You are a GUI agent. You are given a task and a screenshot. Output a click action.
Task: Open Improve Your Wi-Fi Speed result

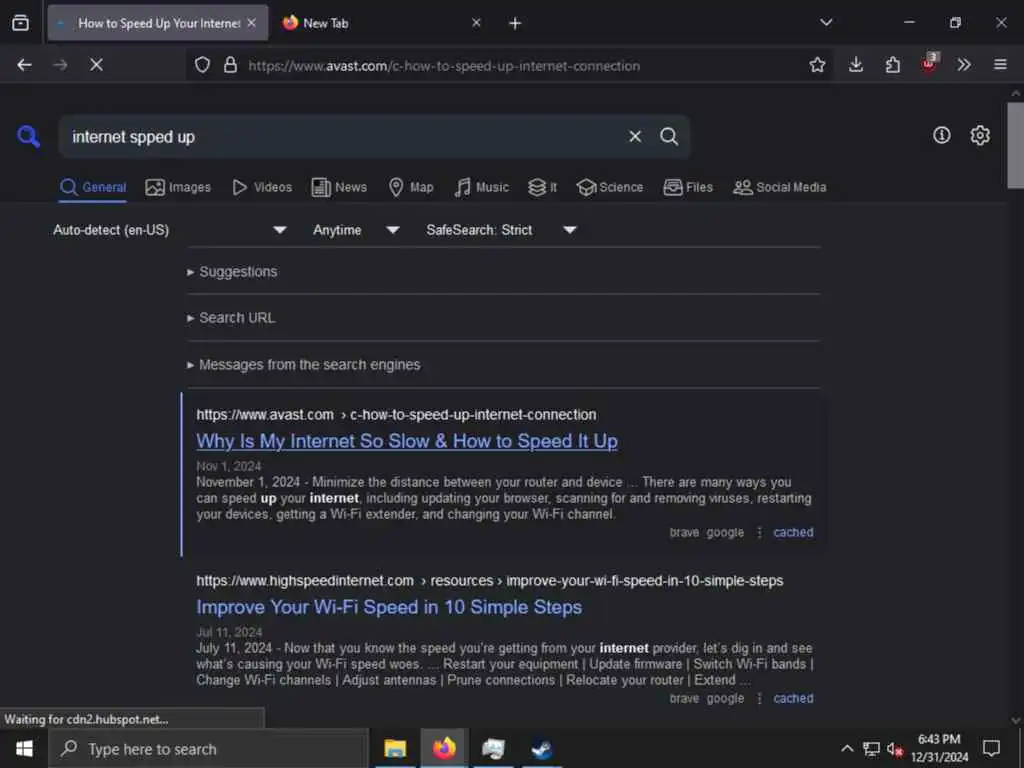tap(389, 607)
